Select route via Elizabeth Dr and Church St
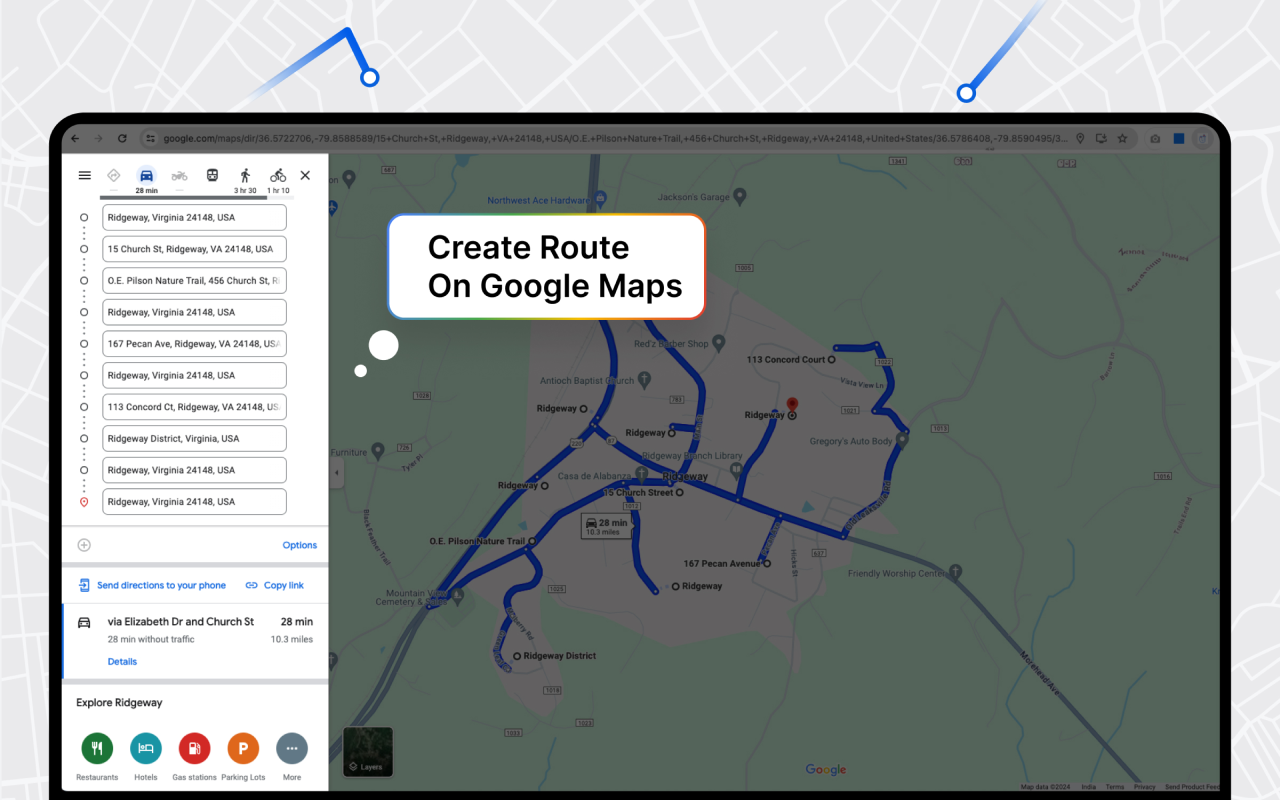Viewport: 1280px width, 800px height. [195, 641]
